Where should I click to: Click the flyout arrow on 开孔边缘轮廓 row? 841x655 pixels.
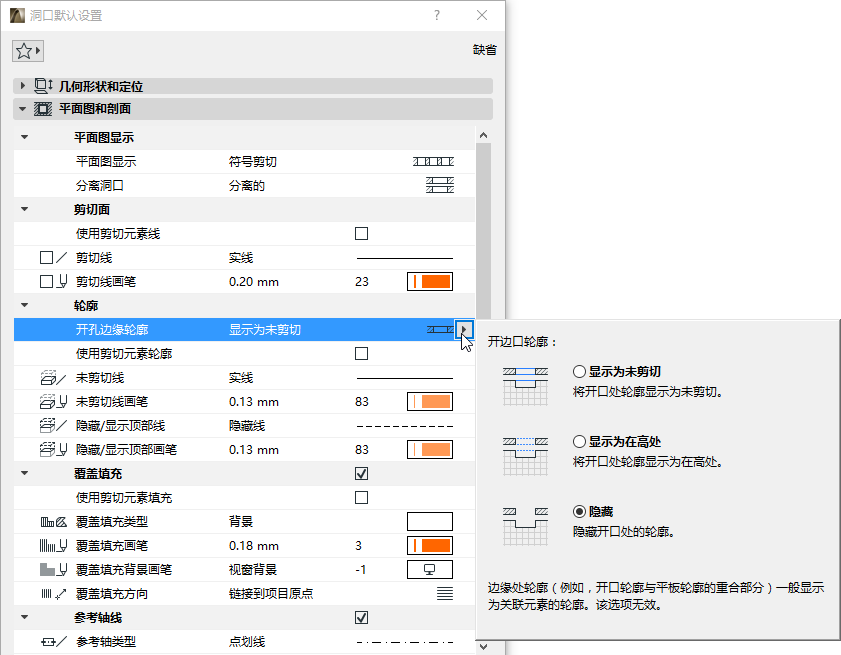464,329
